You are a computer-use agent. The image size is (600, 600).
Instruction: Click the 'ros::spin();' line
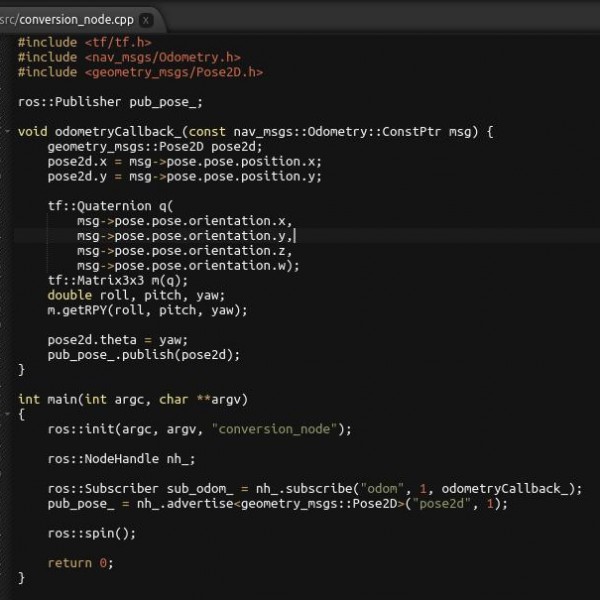click(x=92, y=533)
